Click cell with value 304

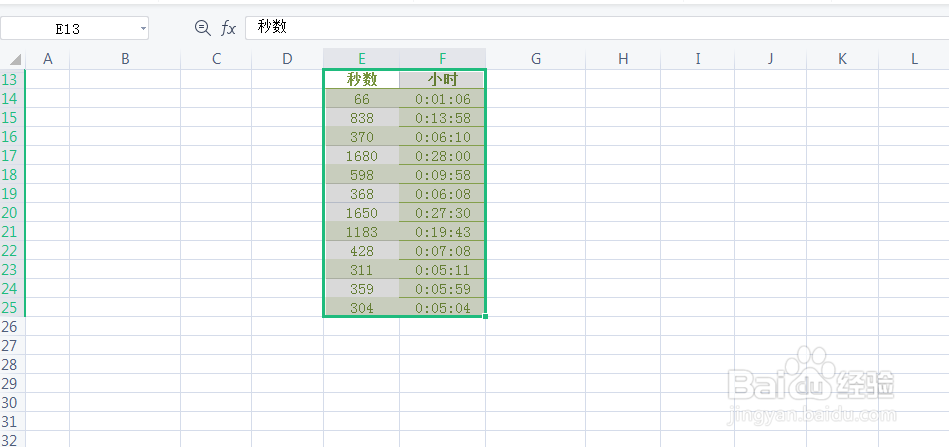(x=362, y=307)
